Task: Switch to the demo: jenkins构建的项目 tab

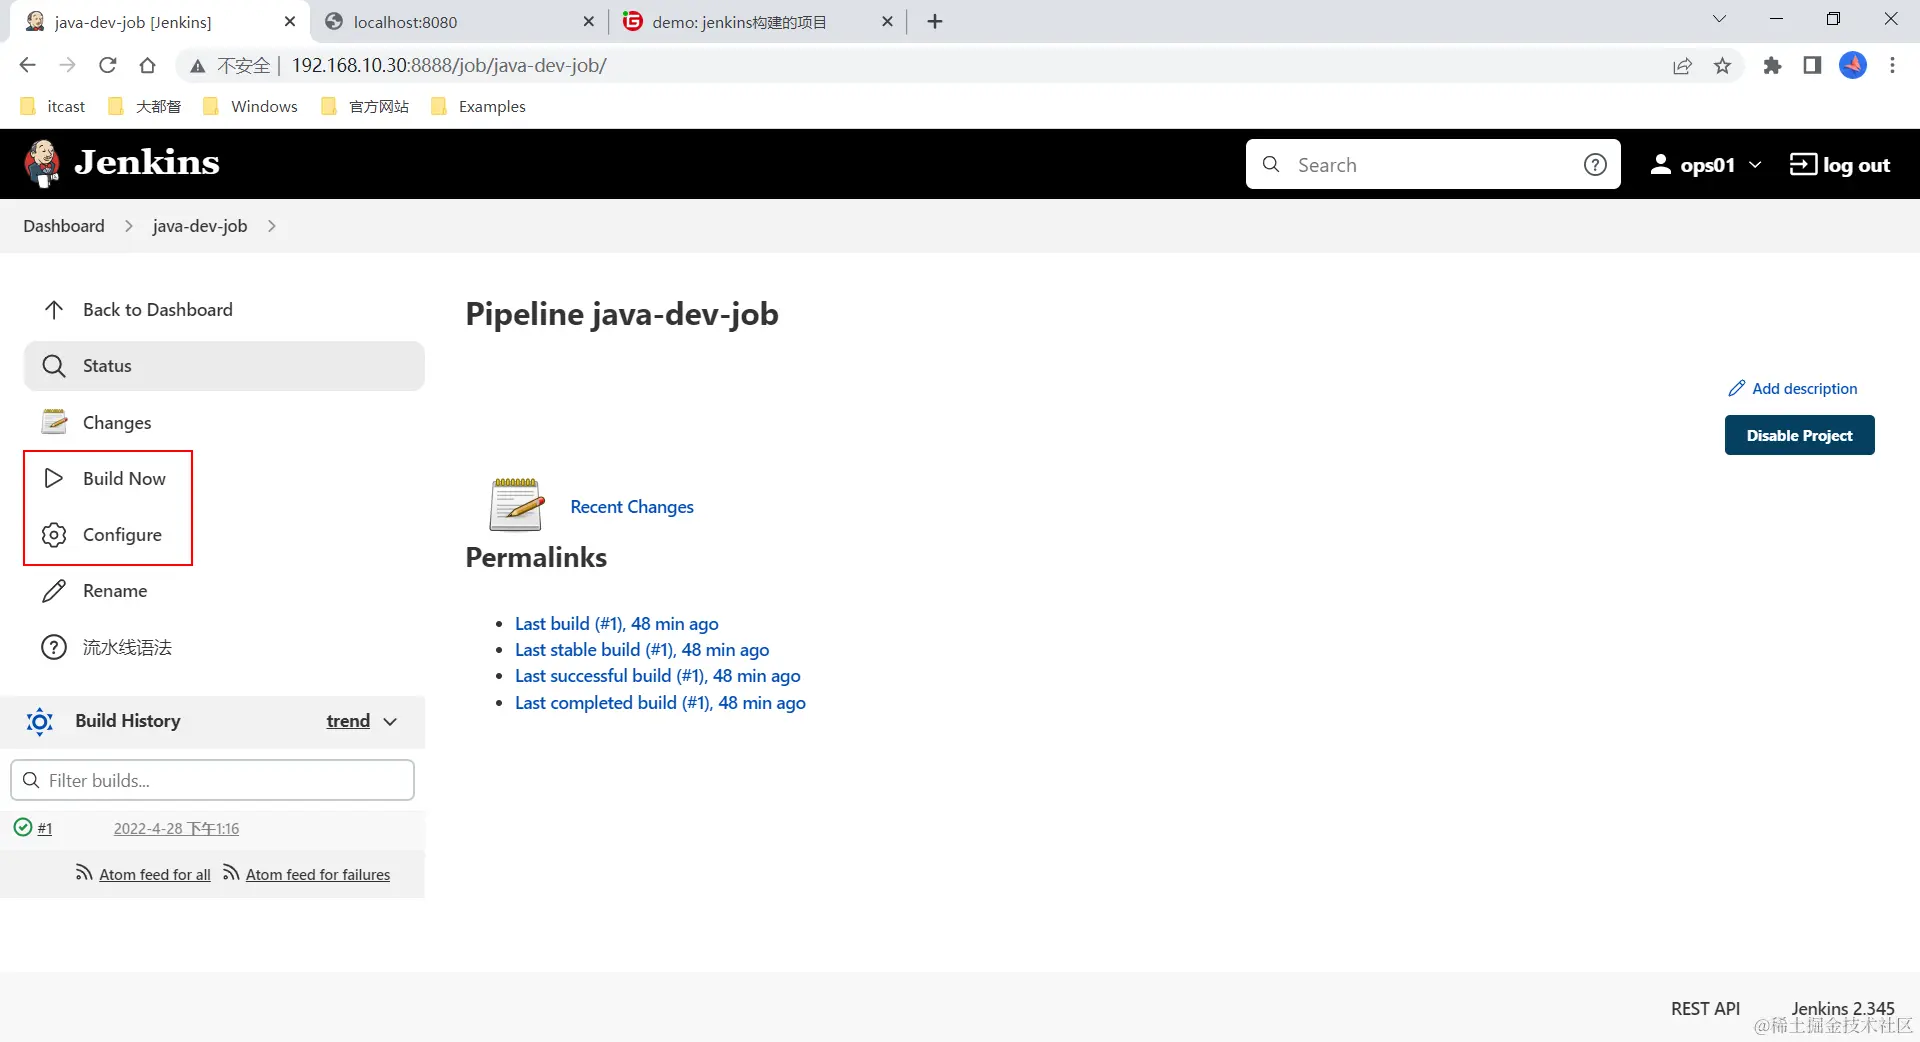Action: tap(757, 21)
